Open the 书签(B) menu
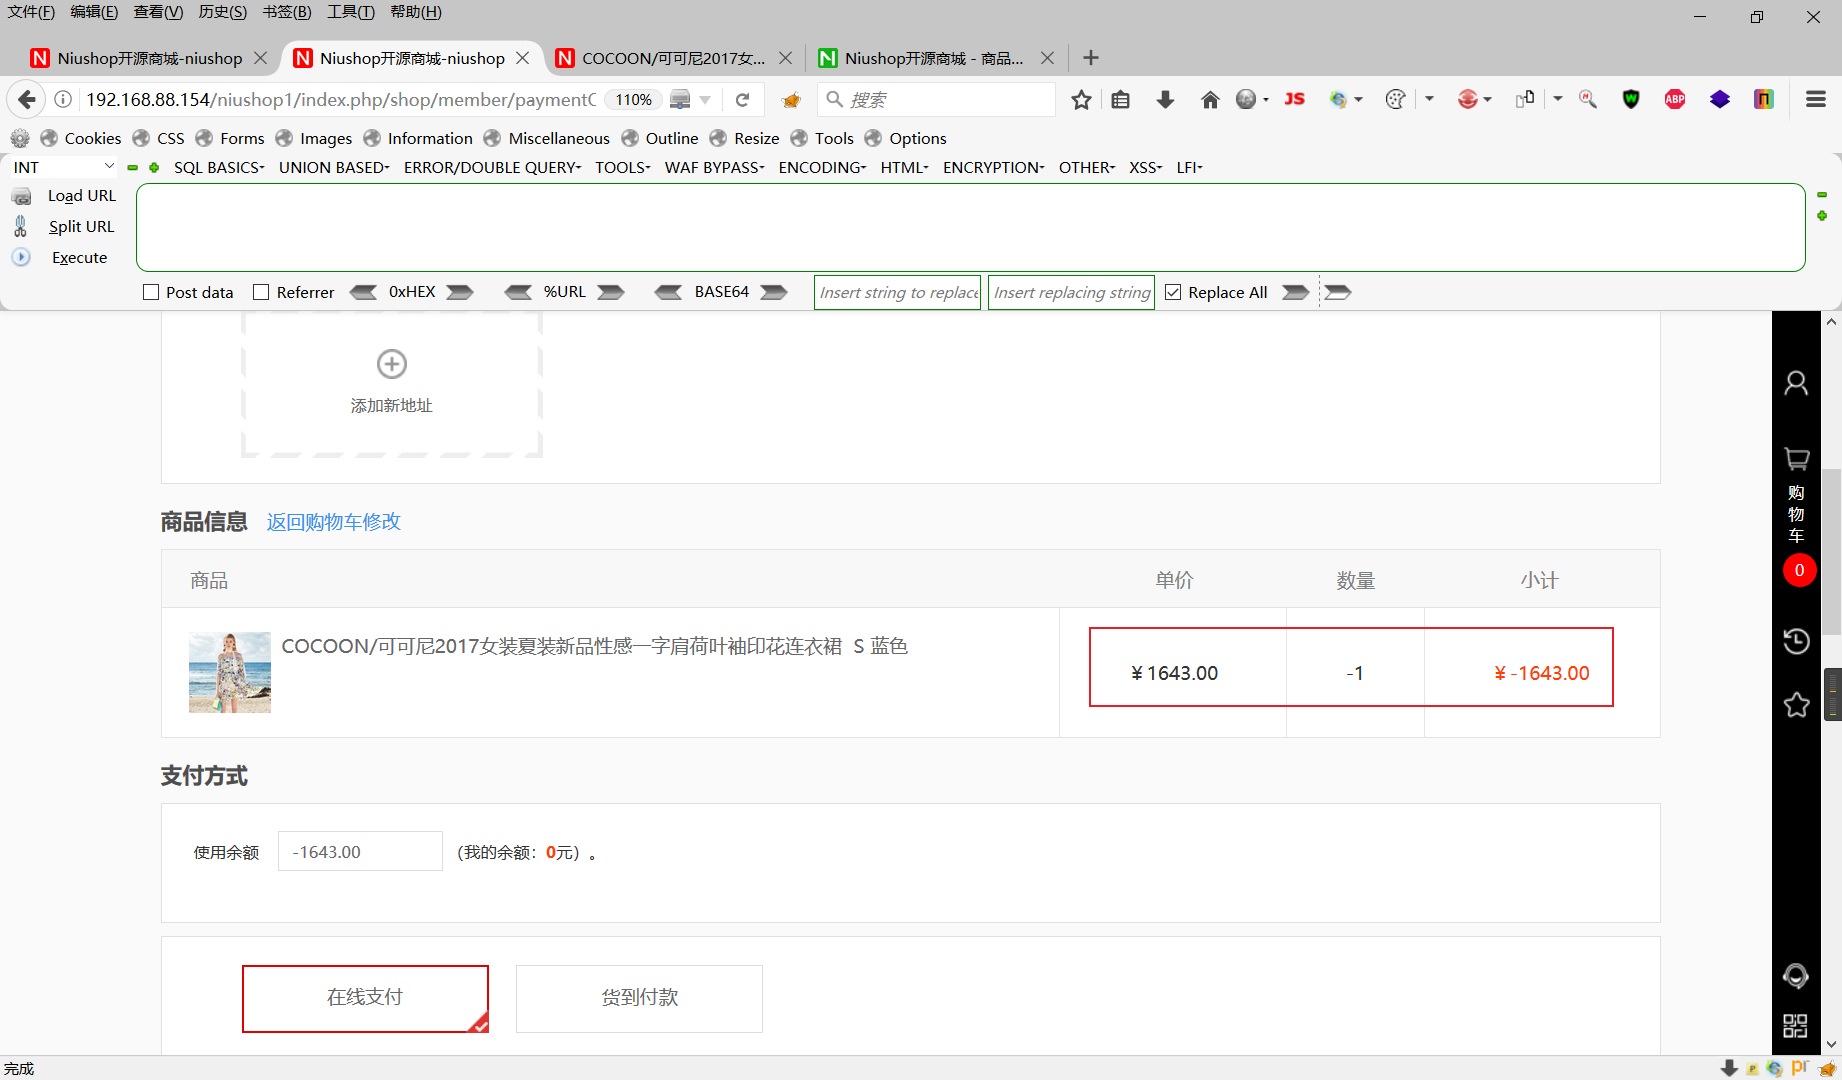 (287, 12)
